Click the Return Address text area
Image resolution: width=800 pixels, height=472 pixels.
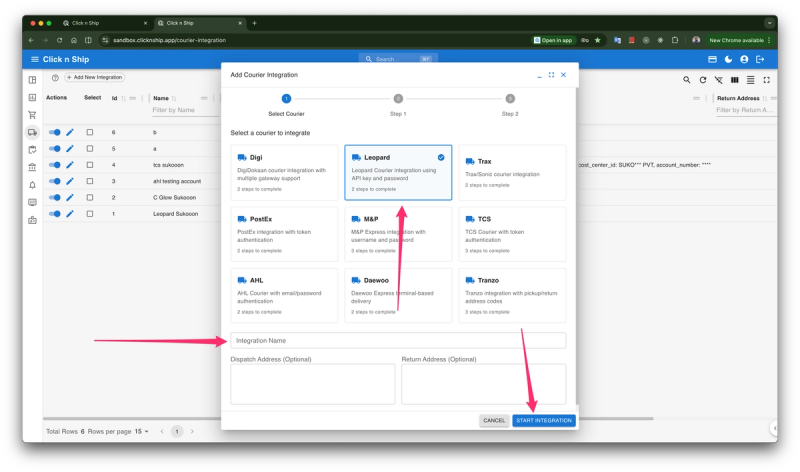click(x=484, y=384)
